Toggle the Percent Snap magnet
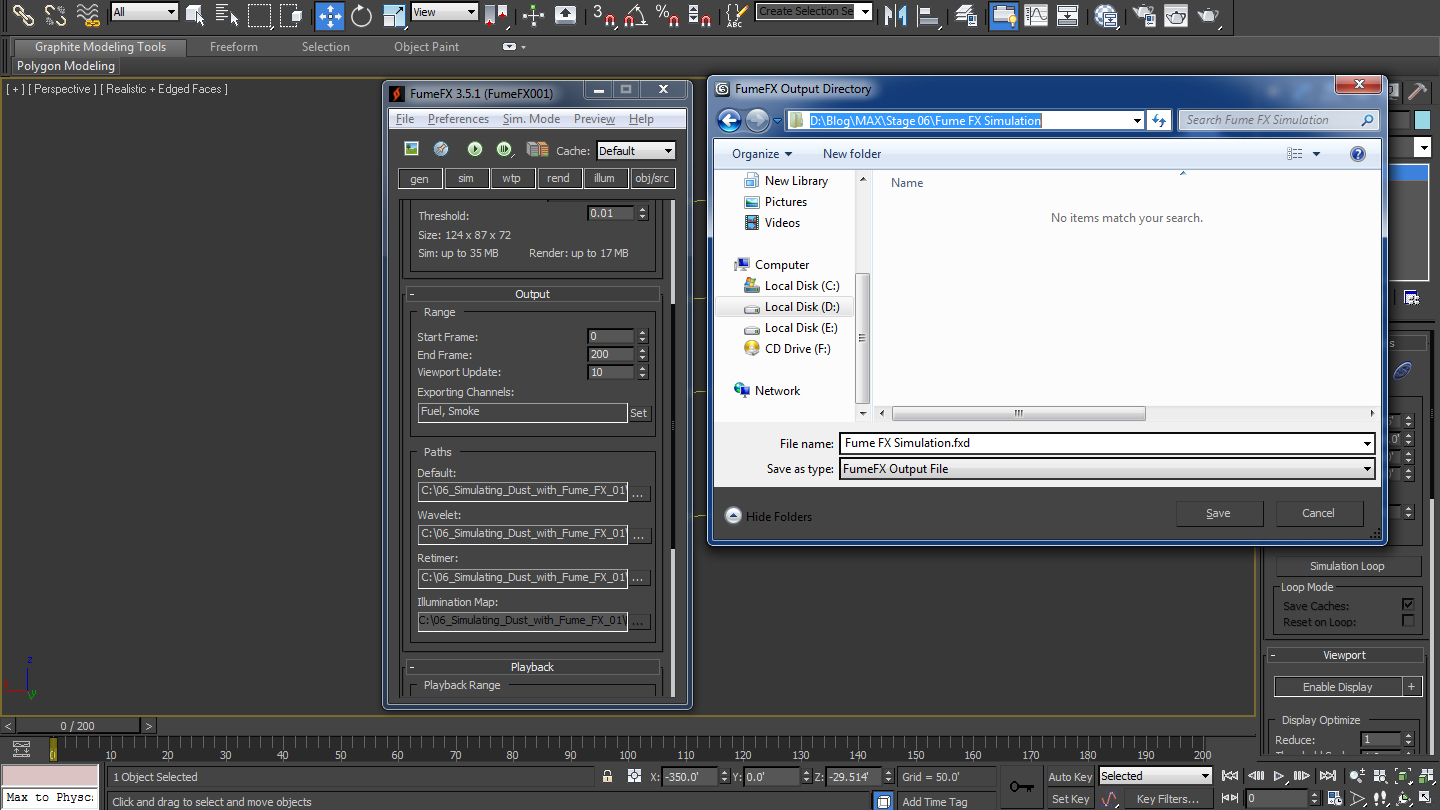 [666, 15]
